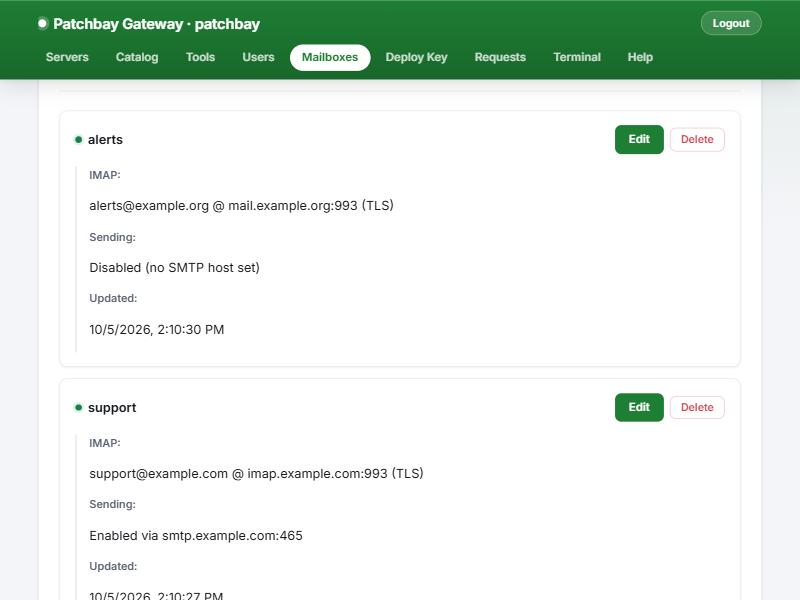Viewport: 800px width, 600px height.
Task: Go to the Tools tab
Action: (x=200, y=57)
